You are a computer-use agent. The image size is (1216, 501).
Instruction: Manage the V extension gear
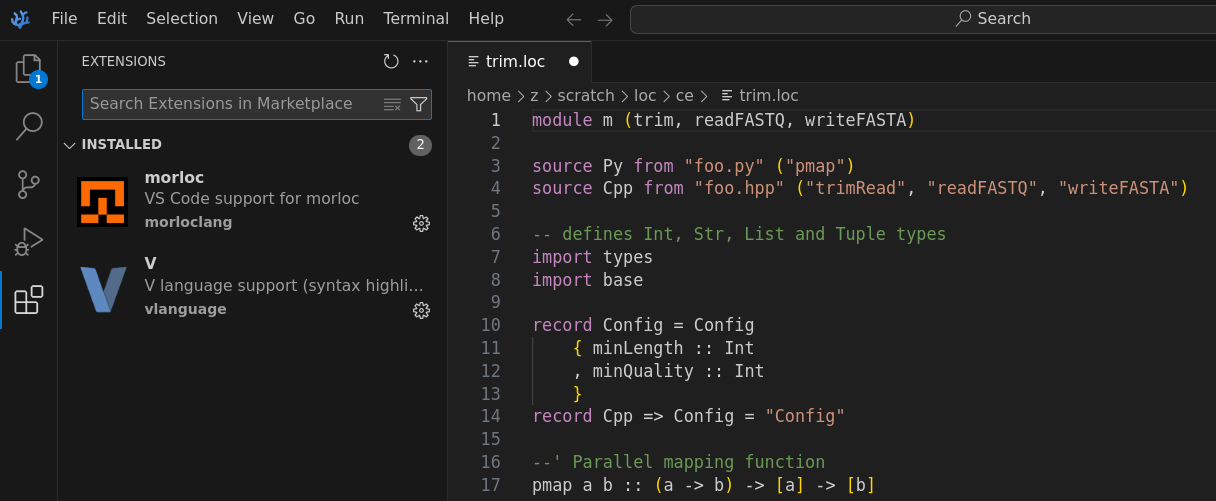(x=422, y=310)
